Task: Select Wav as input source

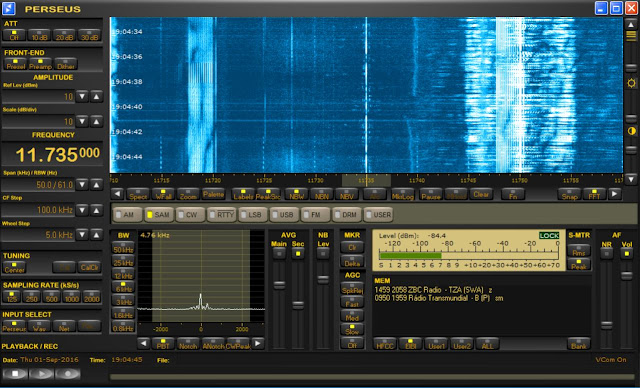Action: (x=39, y=326)
